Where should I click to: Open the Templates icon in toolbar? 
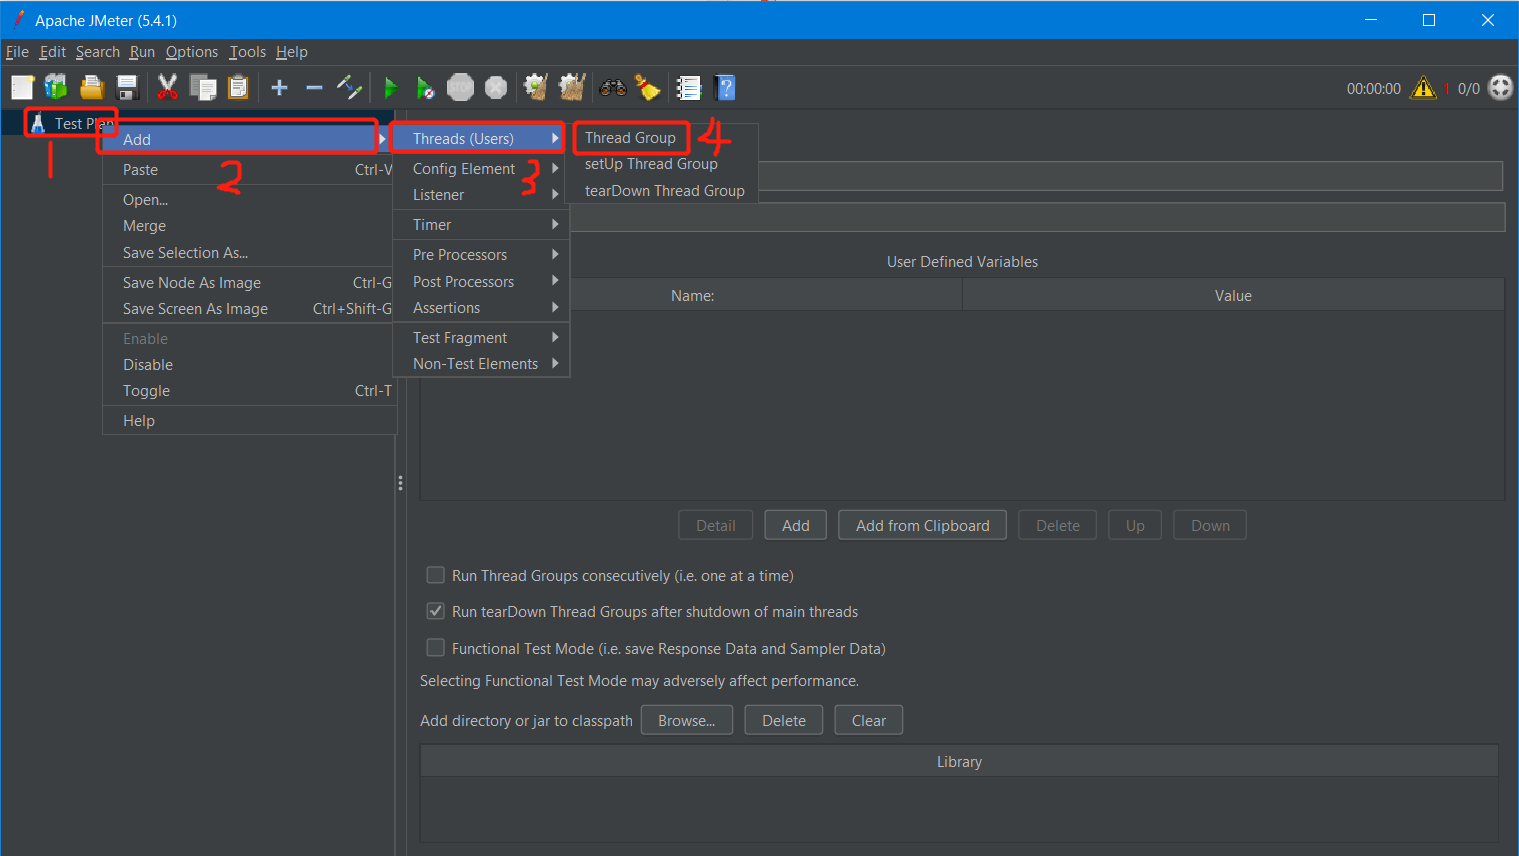tap(56, 88)
